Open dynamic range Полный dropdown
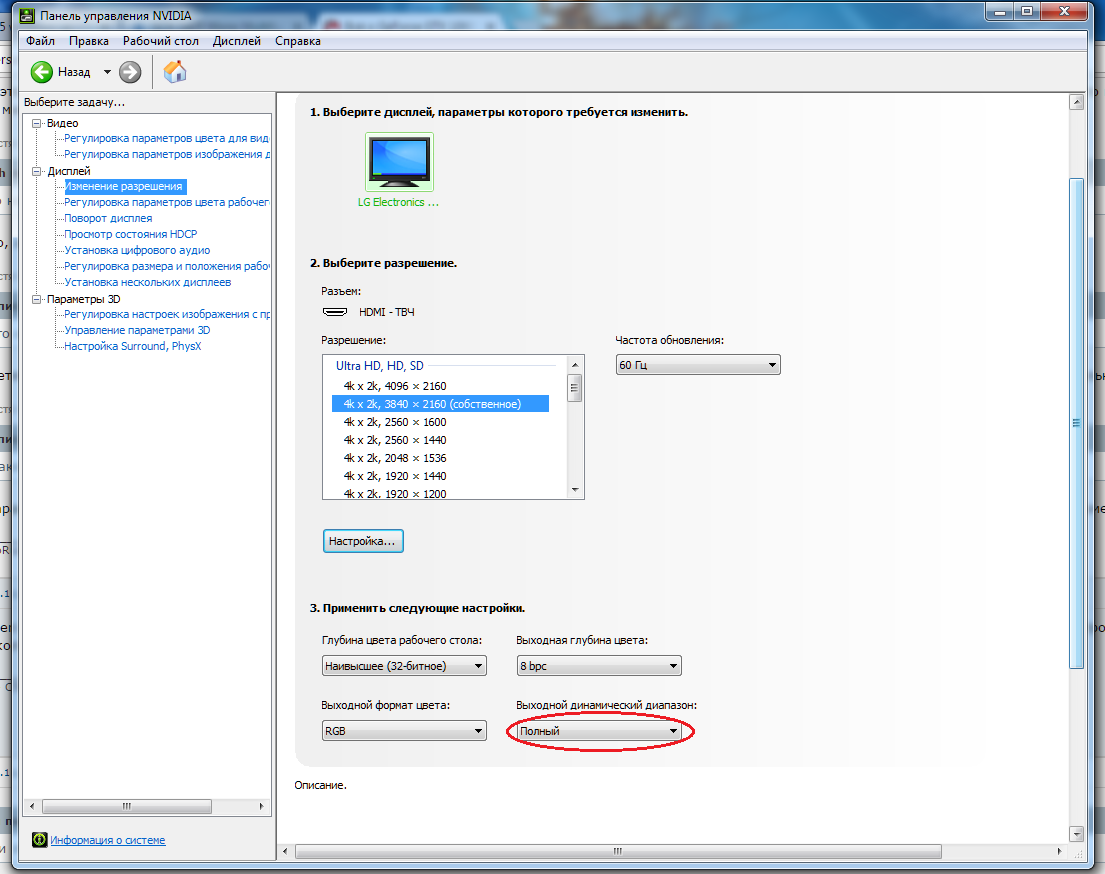The image size is (1105, 874). pos(599,731)
